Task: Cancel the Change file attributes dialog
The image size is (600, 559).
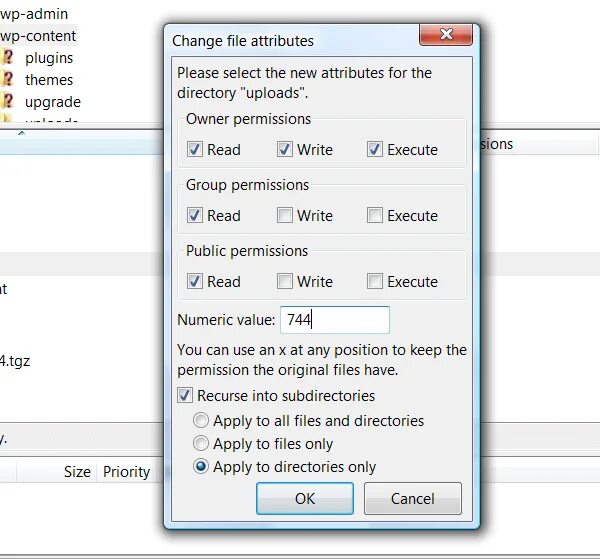Action: pos(412,499)
